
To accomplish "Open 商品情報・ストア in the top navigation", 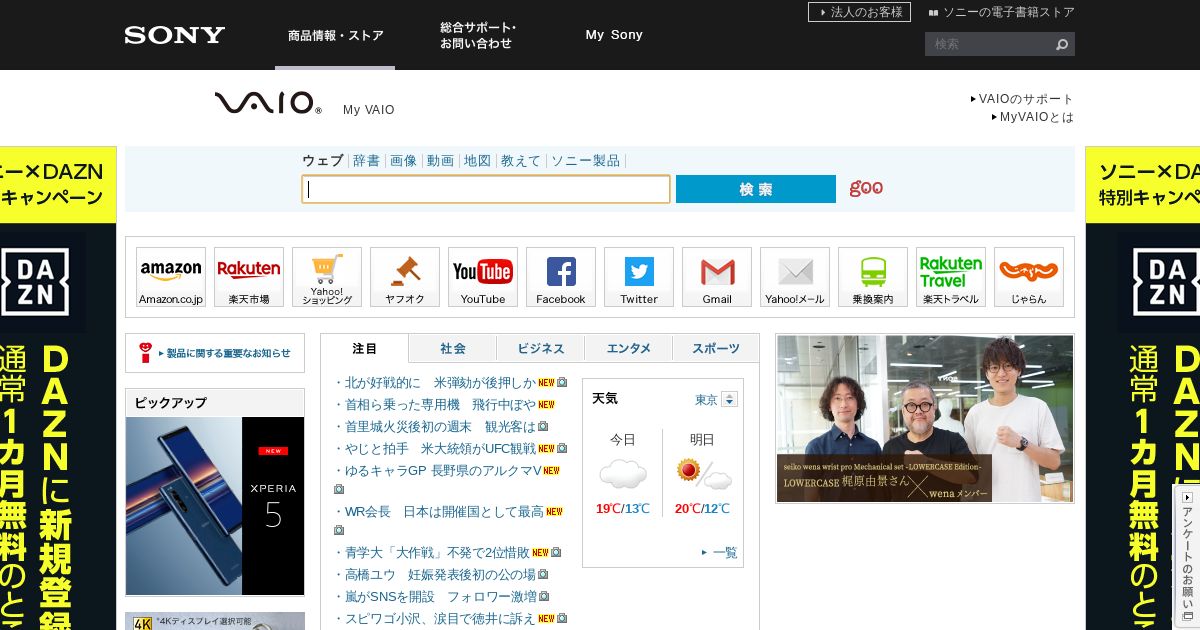I will click(335, 35).
